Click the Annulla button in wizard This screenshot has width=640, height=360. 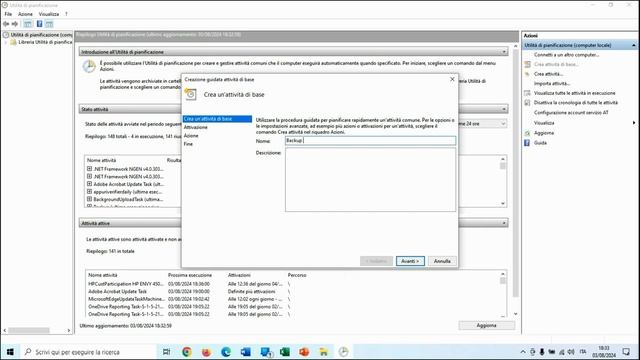tap(442, 261)
